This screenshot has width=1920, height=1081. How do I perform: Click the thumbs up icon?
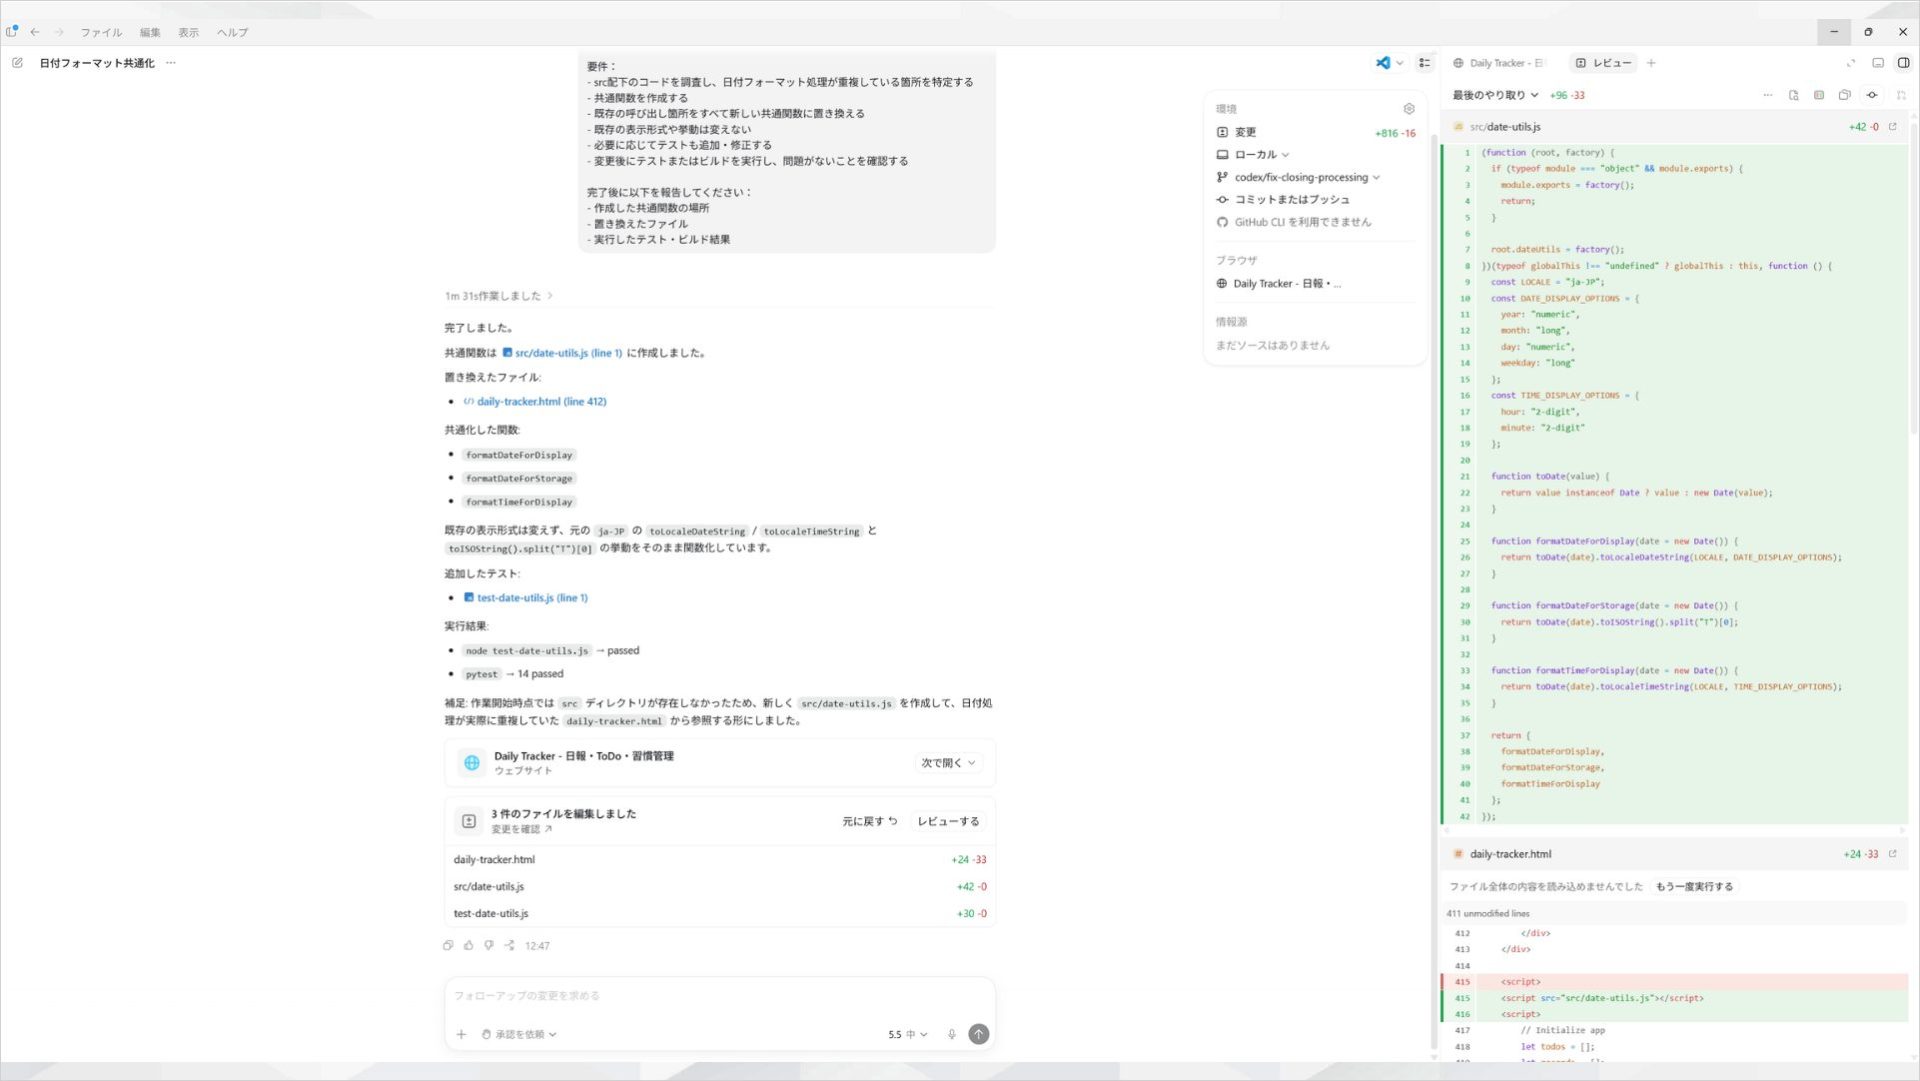click(x=468, y=946)
